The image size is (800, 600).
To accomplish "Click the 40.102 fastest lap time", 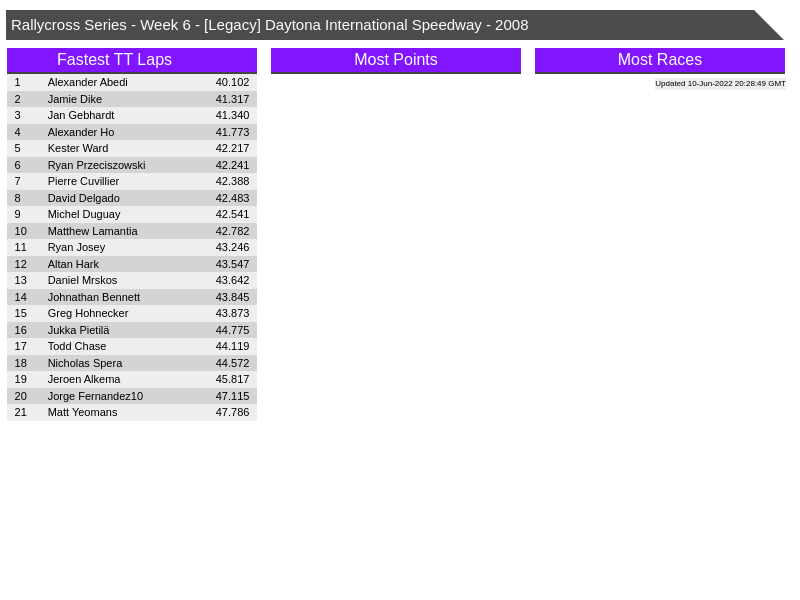I will [232, 82].
